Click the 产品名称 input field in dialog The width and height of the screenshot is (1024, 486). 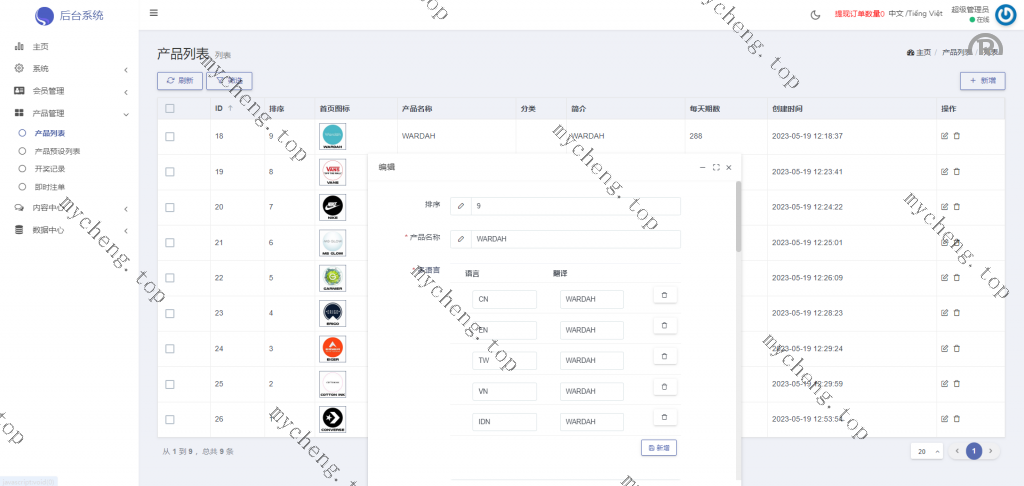(576, 239)
